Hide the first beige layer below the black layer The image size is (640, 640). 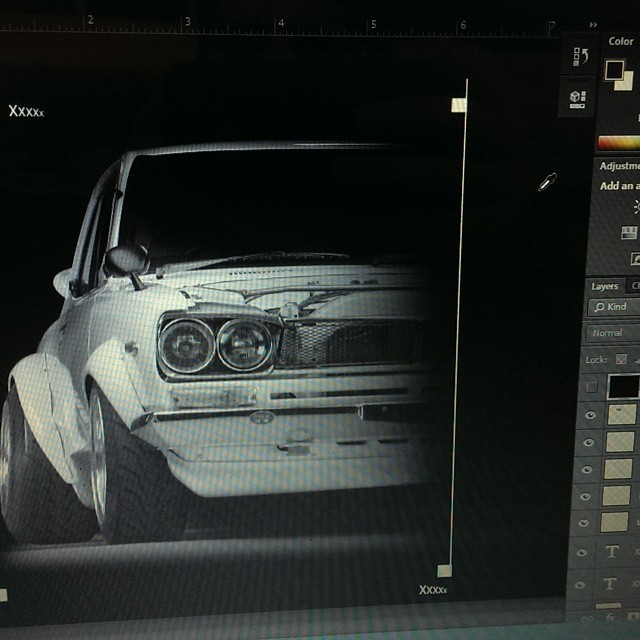pos(590,416)
